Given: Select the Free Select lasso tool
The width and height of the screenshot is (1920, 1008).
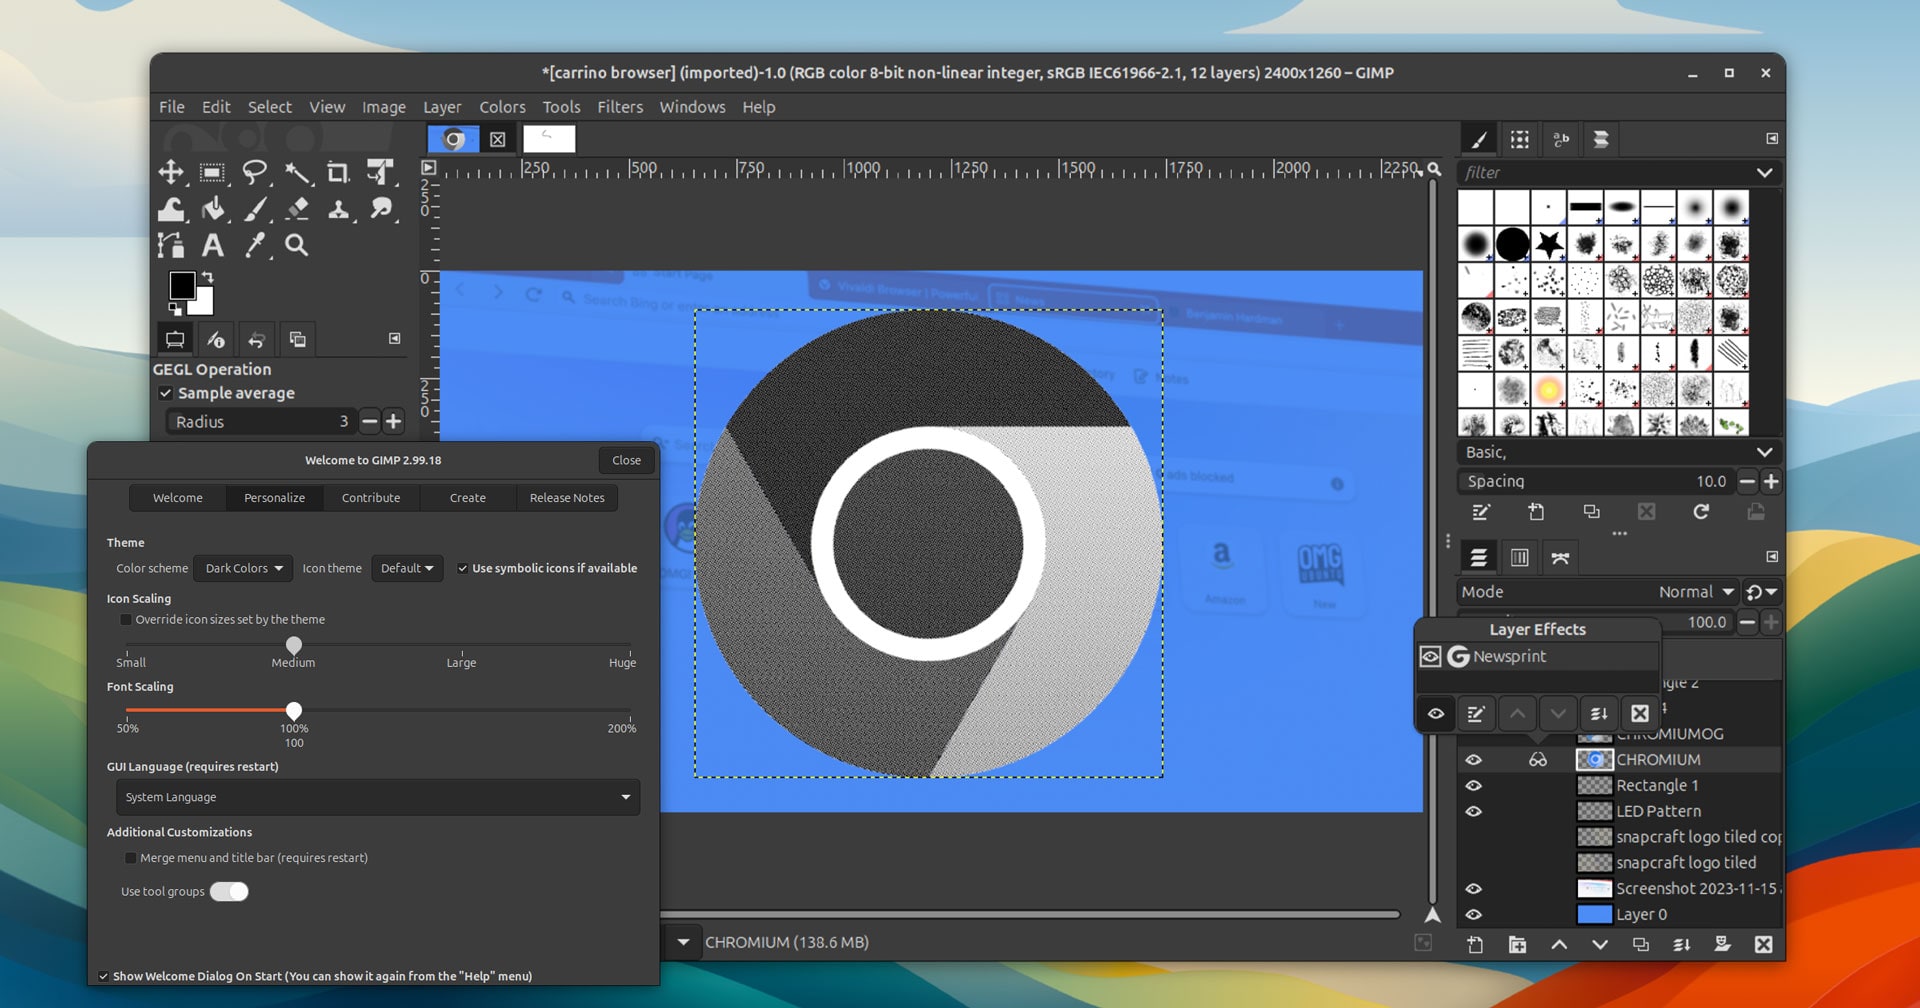Looking at the screenshot, I should click(255, 172).
